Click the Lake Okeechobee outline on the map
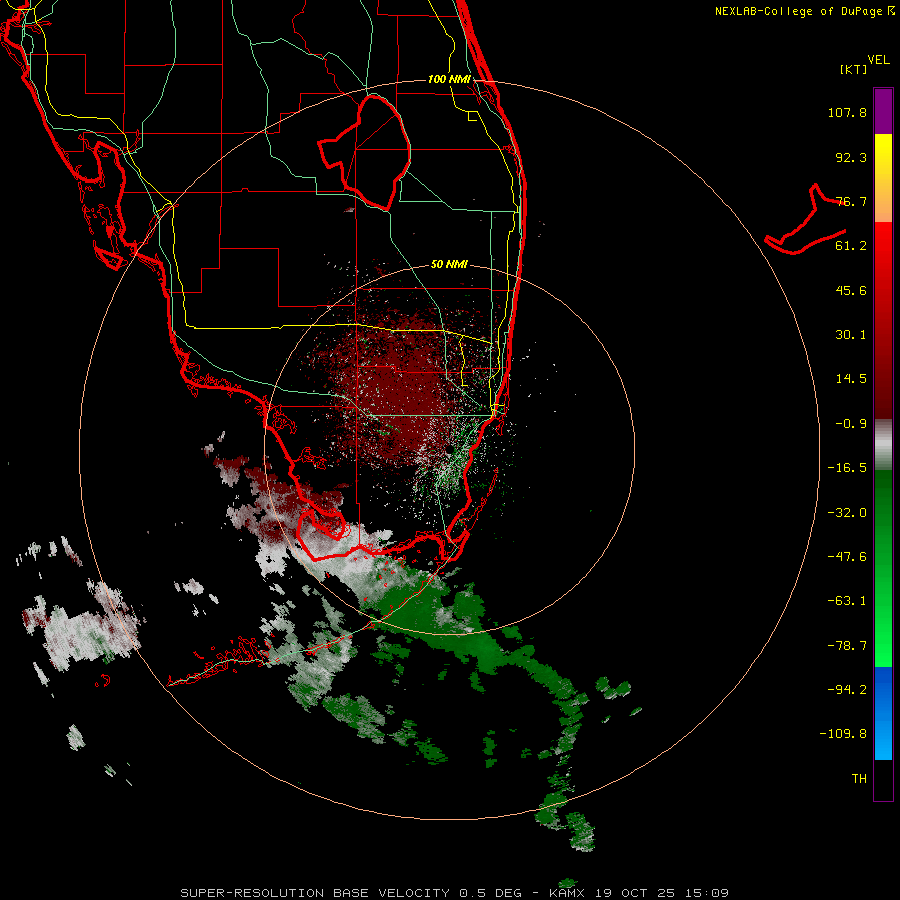Viewport: 900px width, 900px height. pyautogui.click(x=365, y=152)
